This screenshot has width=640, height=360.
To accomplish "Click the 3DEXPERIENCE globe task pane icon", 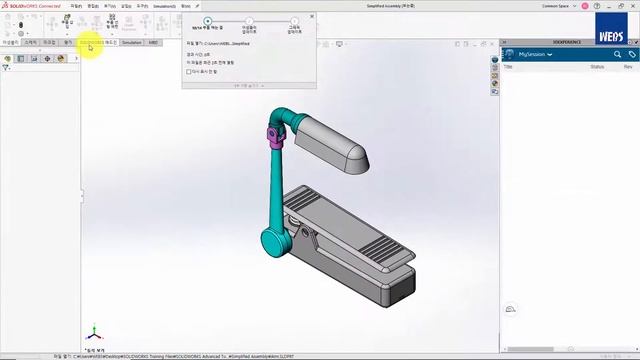I will (x=495, y=60).
